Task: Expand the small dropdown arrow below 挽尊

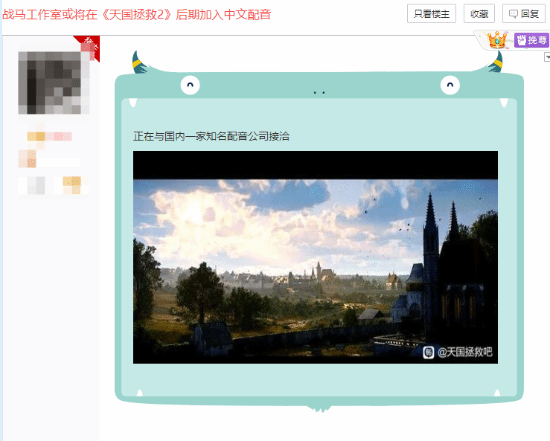Action: 547,57
